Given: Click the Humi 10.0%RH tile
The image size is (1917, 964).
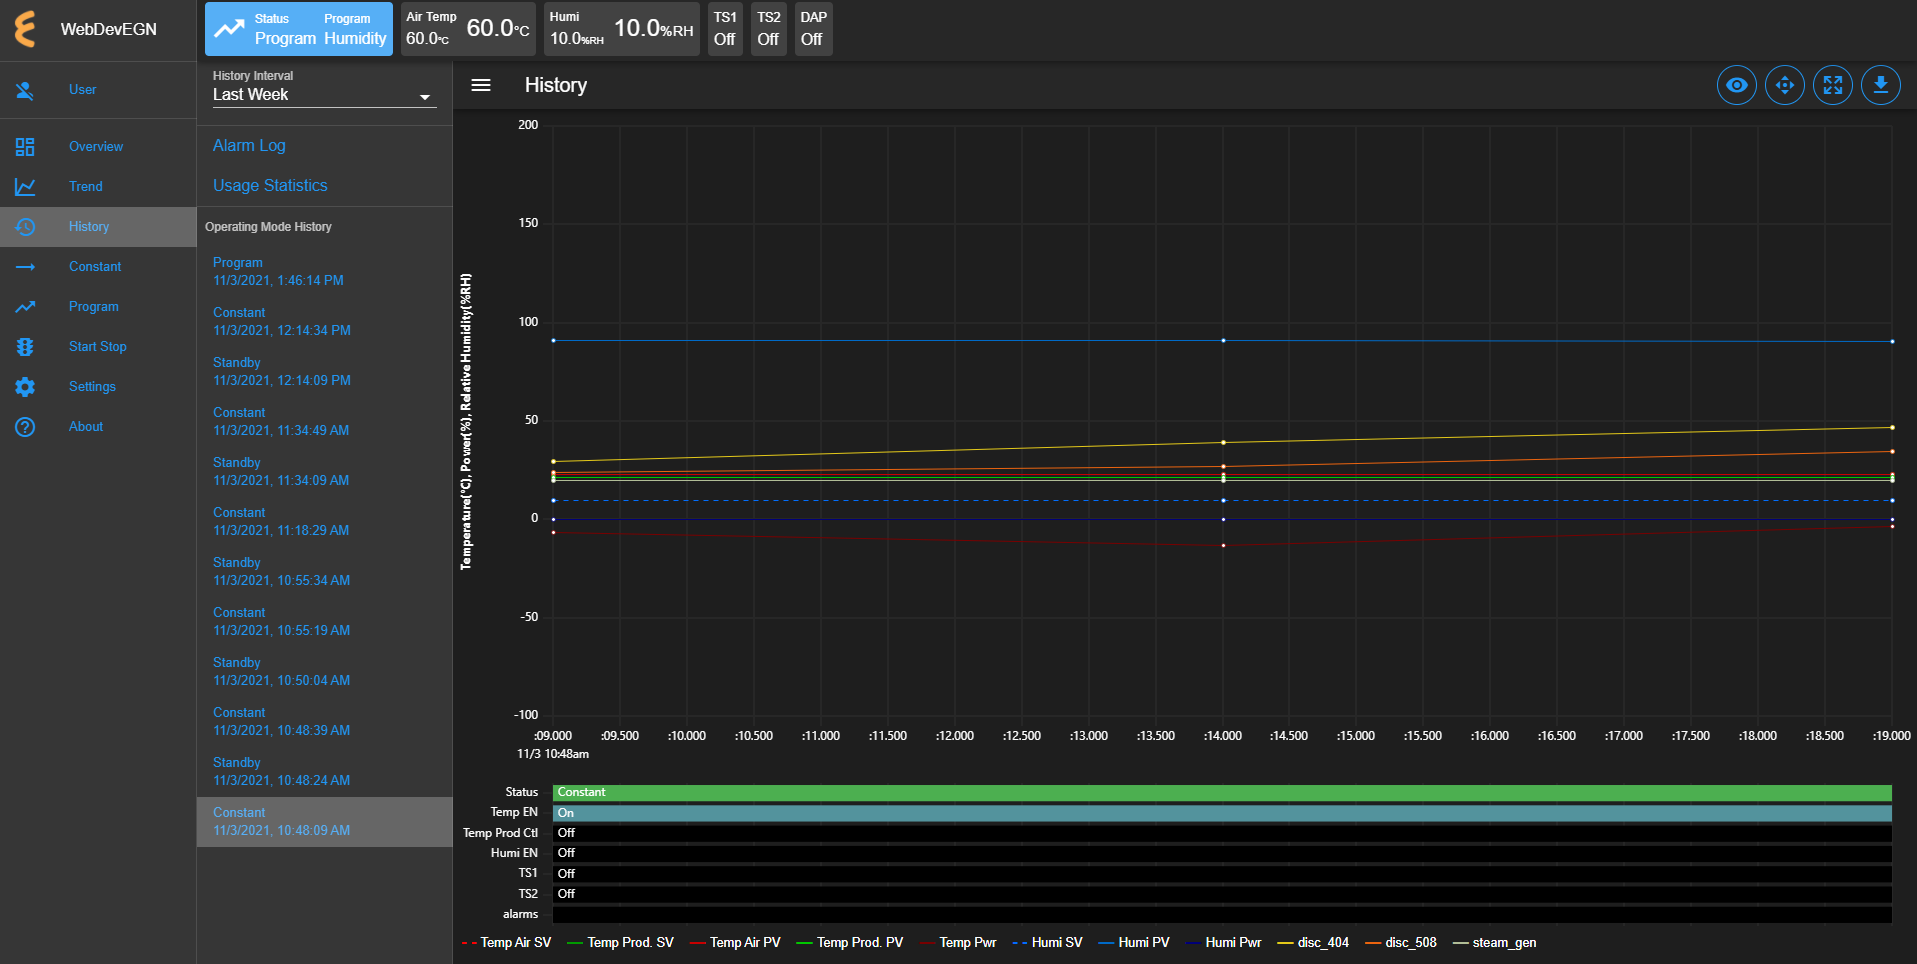Looking at the screenshot, I should (622, 29).
